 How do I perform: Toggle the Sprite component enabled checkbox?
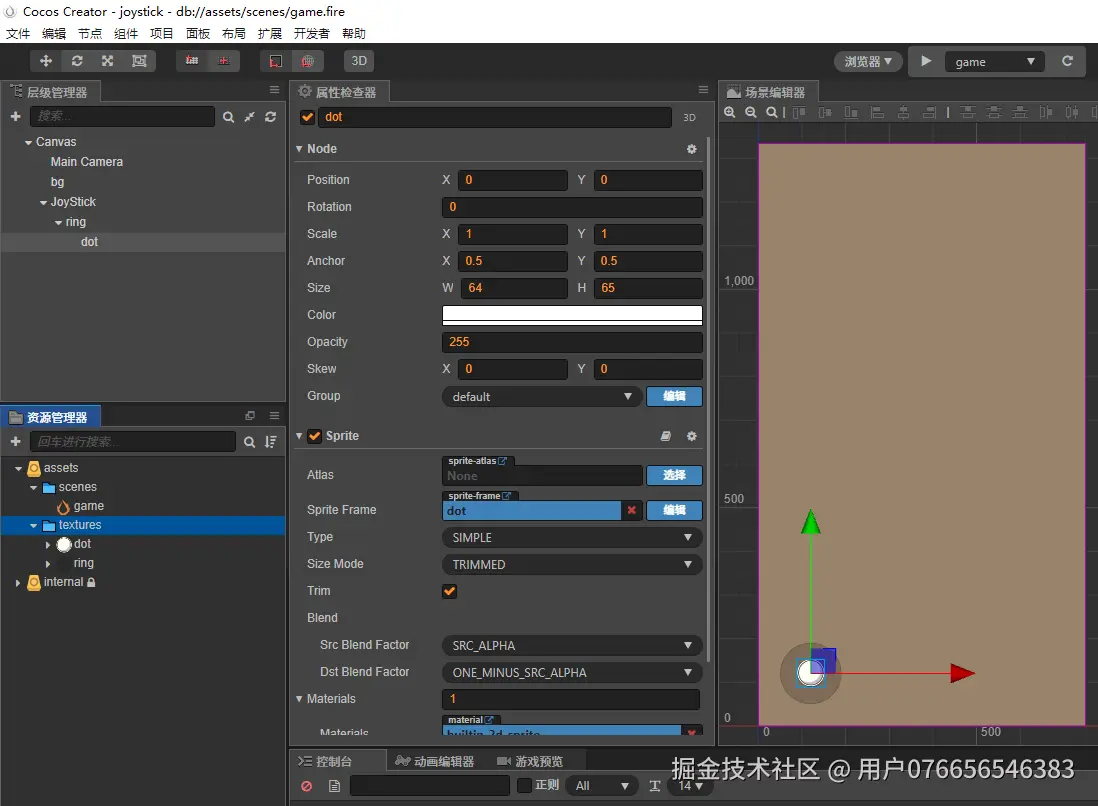[x=315, y=436]
